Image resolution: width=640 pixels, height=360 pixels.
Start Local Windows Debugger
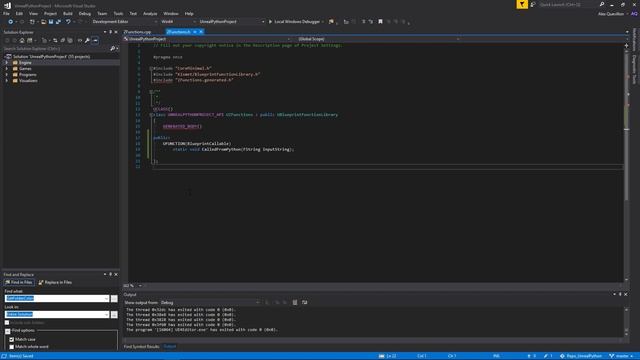tap(295, 22)
